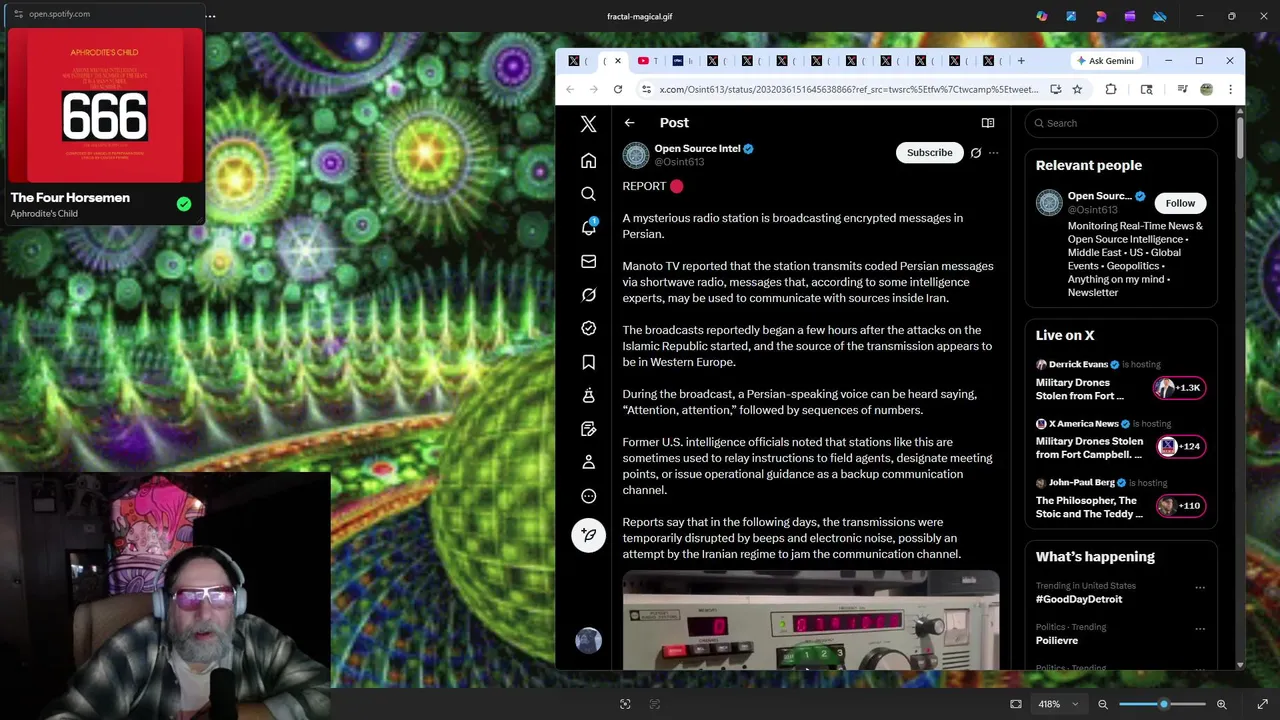Image resolution: width=1280 pixels, height=720 pixels.
Task: Click OneDrive cloud icon in title bar
Action: coord(1160,16)
